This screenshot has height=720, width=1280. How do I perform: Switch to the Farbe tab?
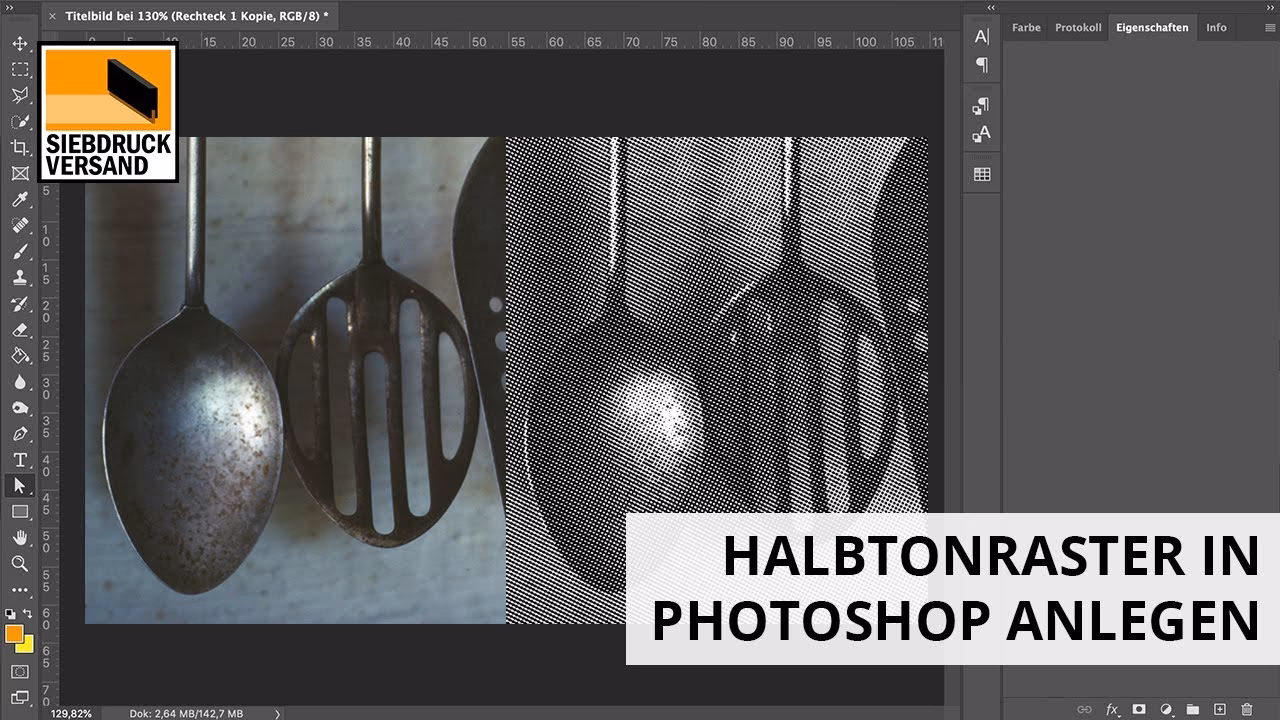pyautogui.click(x=1026, y=27)
